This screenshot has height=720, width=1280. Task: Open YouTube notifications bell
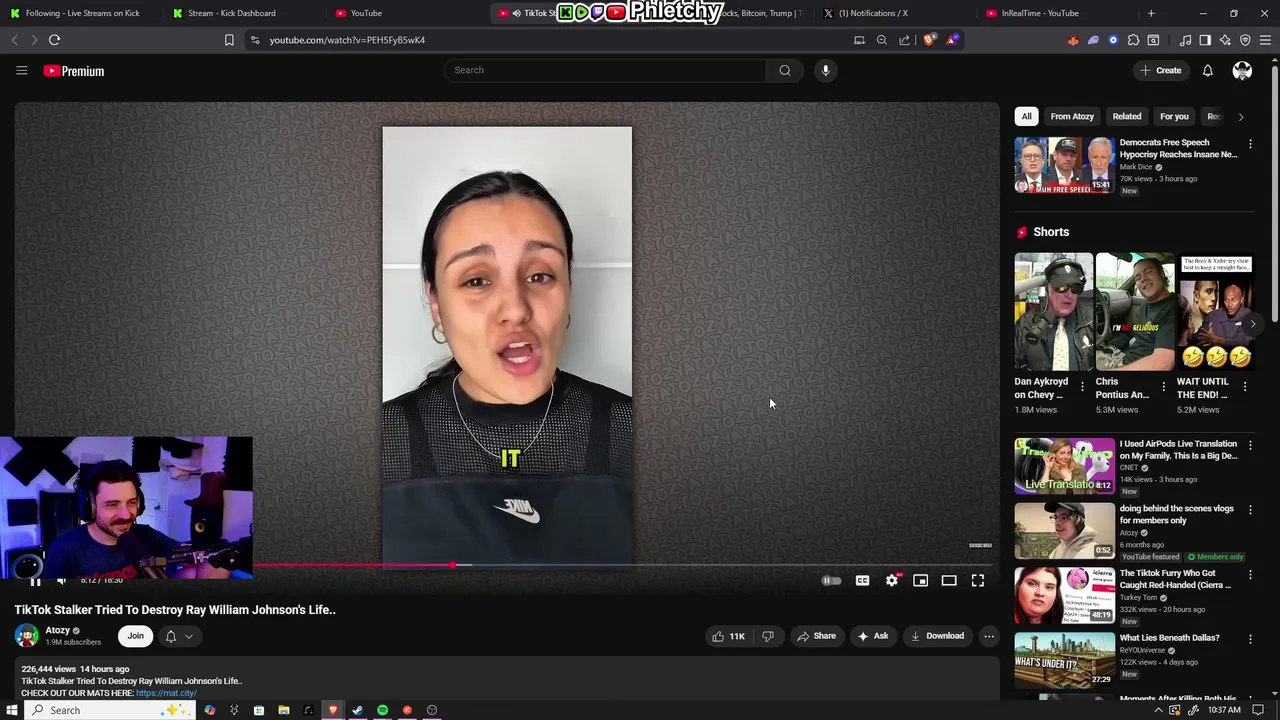tap(1207, 70)
